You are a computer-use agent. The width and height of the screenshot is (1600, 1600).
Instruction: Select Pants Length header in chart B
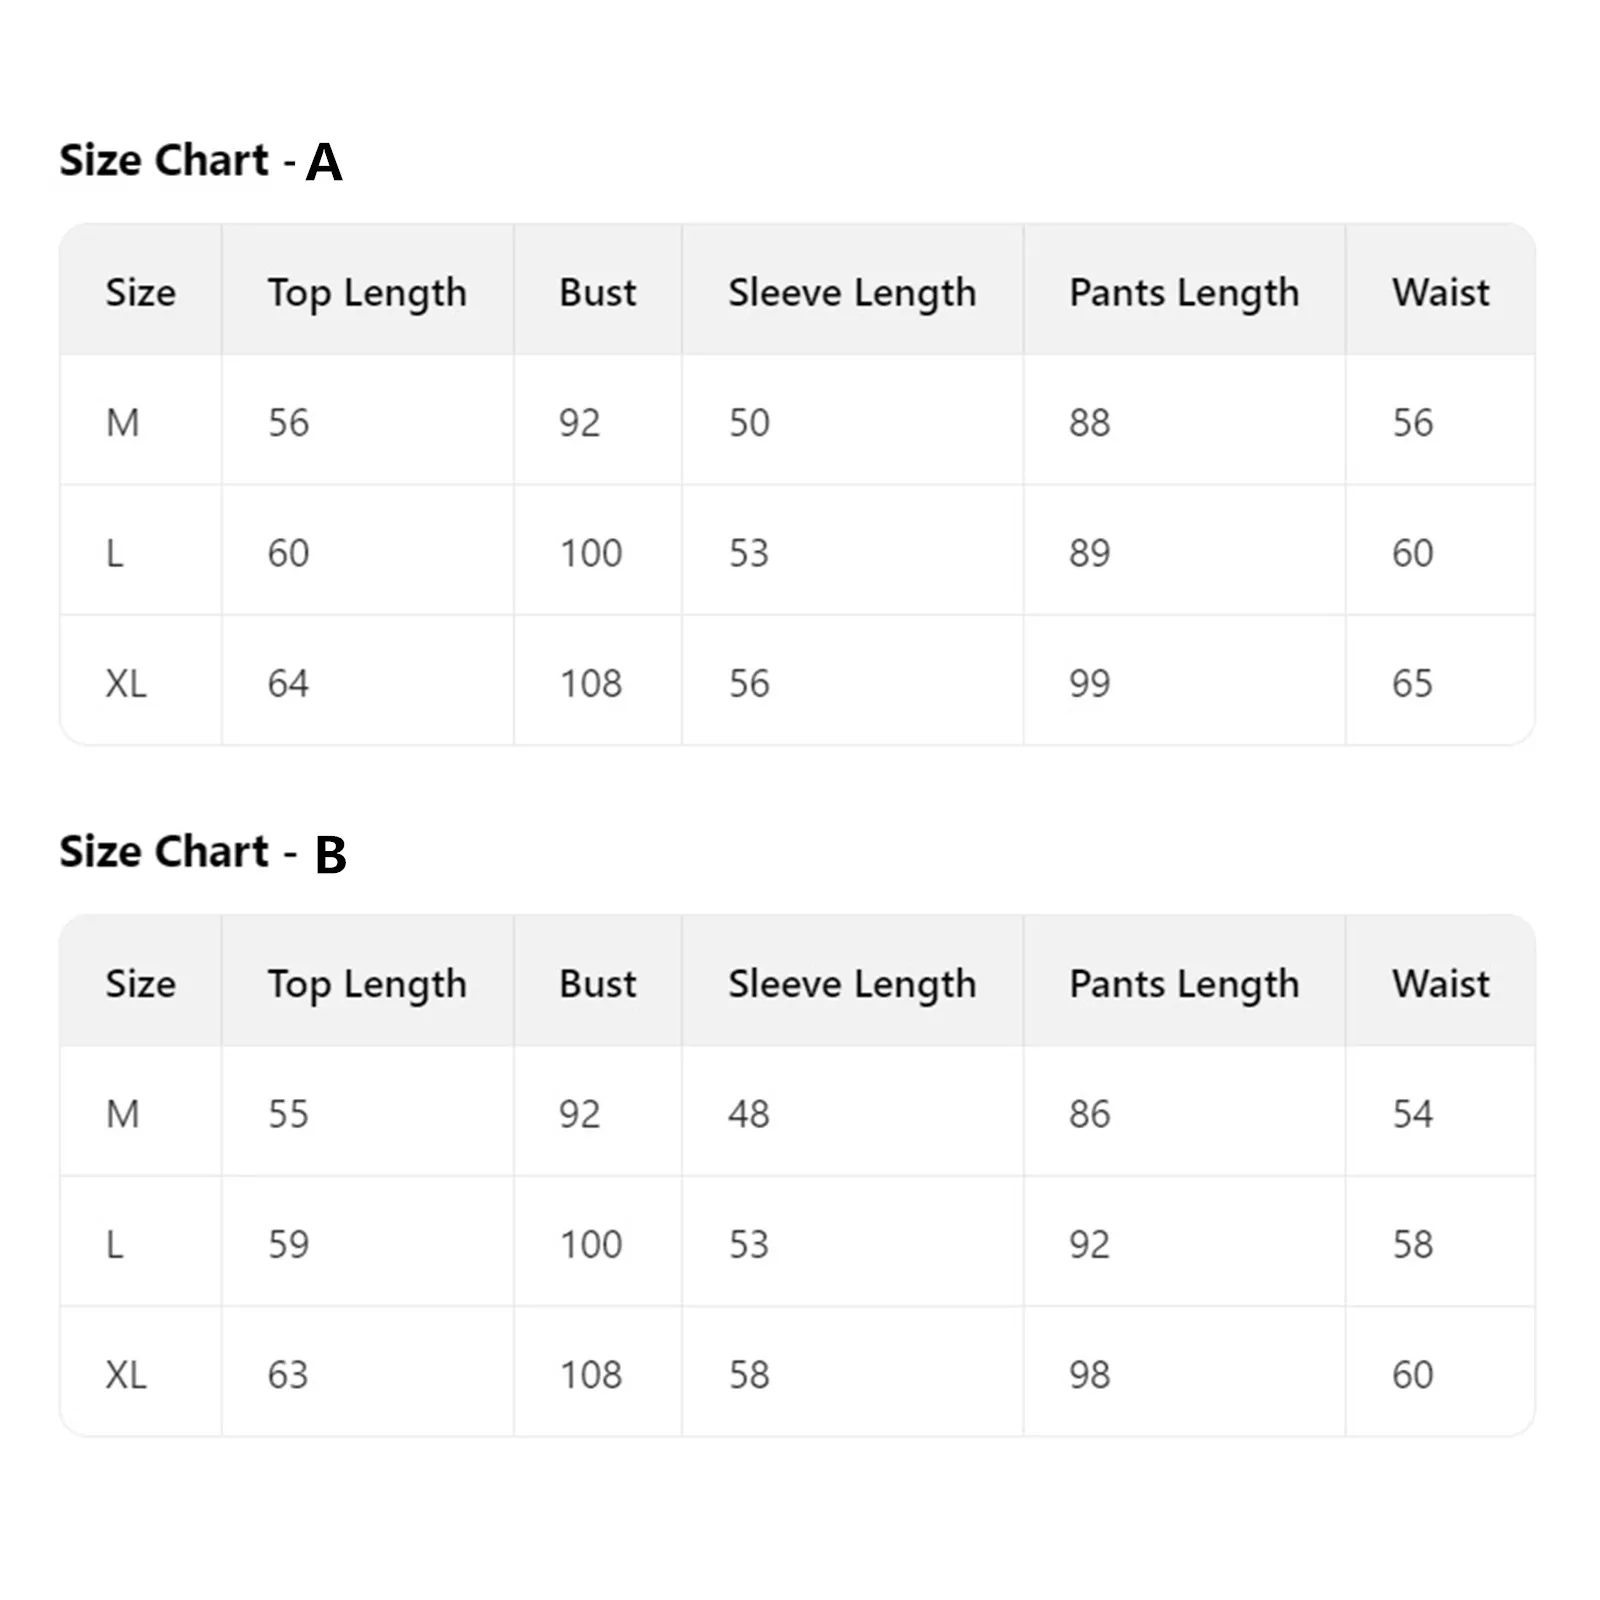(x=1184, y=984)
